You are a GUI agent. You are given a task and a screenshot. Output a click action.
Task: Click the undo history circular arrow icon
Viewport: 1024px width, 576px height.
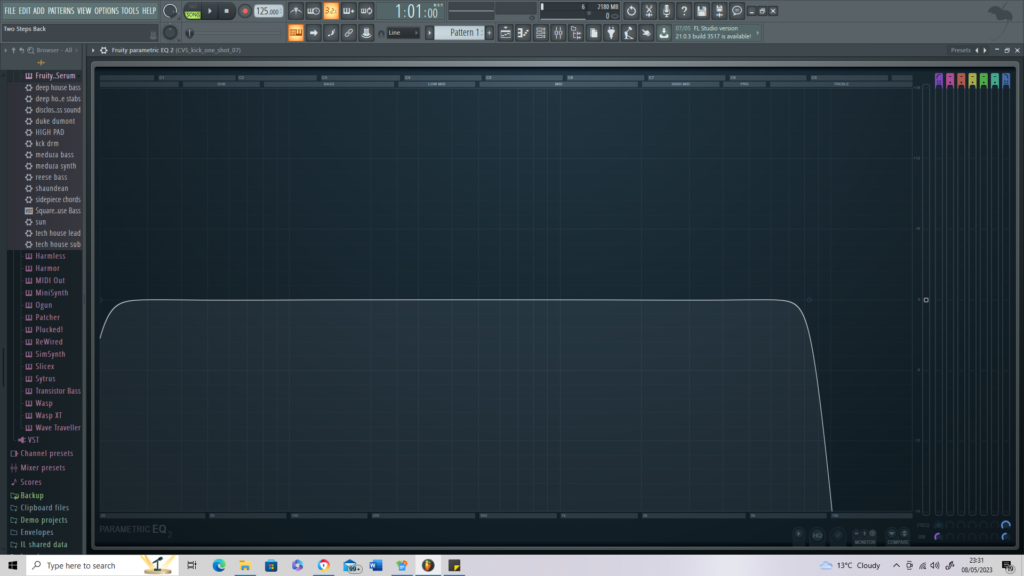631,10
